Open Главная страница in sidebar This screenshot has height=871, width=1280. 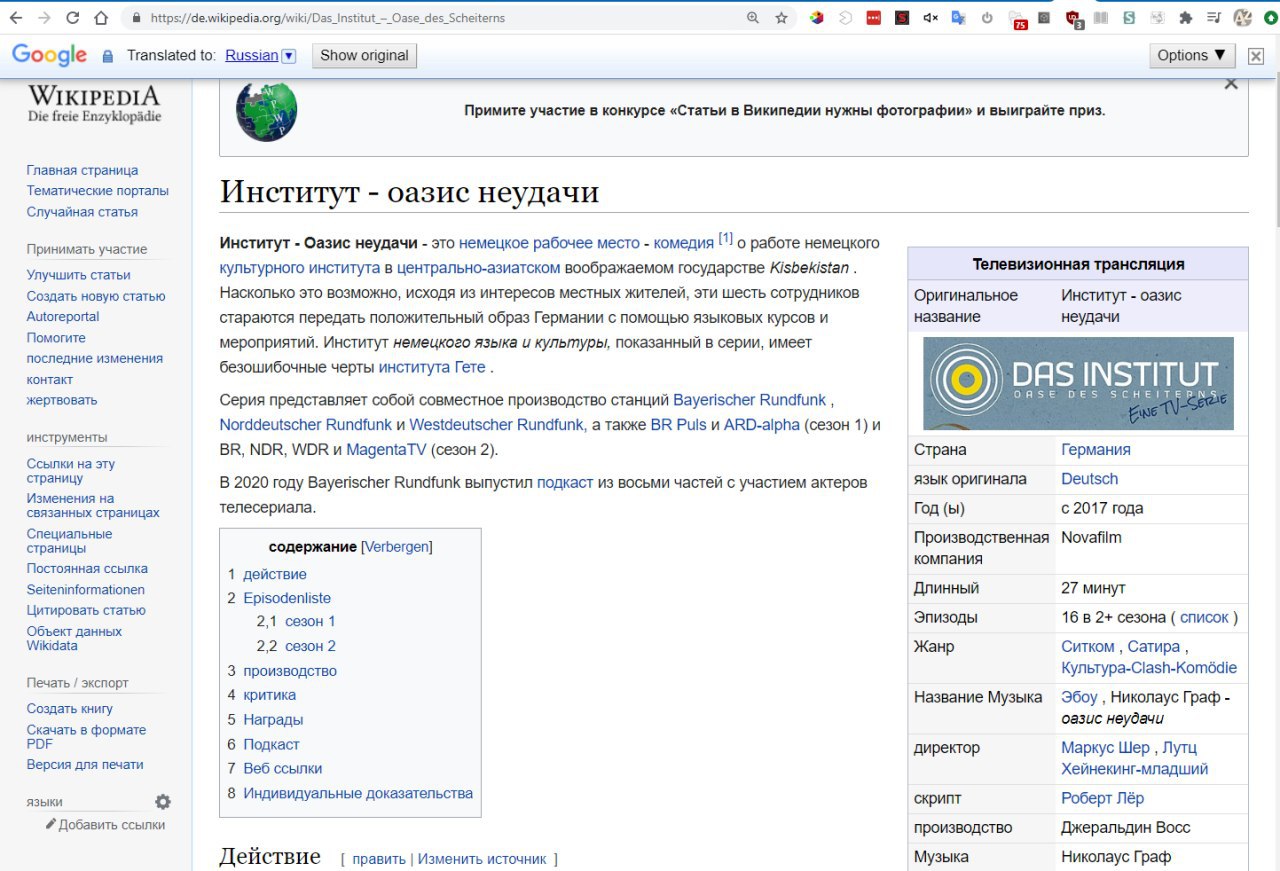pyautogui.click(x=82, y=171)
